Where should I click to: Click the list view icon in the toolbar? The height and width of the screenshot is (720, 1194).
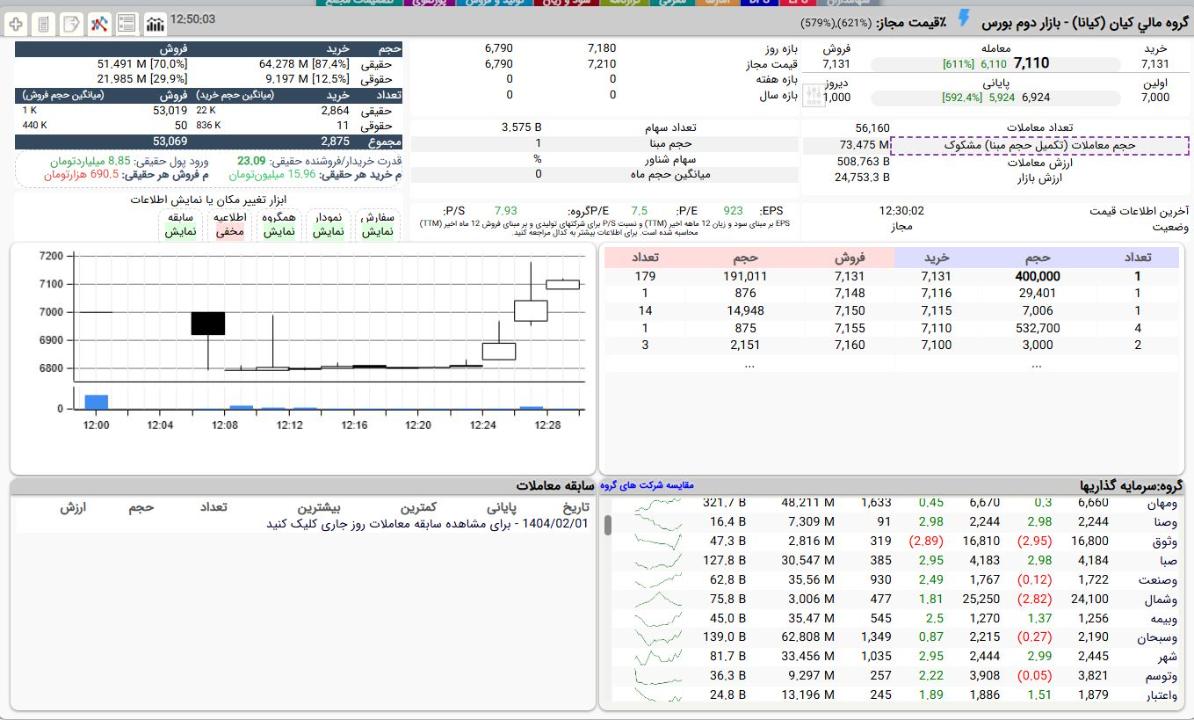pyautogui.click(x=127, y=22)
